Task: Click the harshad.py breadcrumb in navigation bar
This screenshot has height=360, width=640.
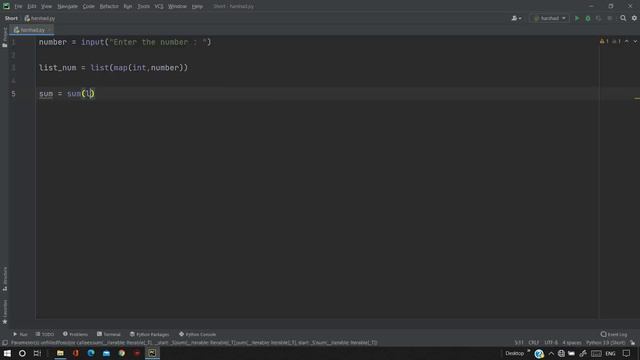Action: coord(40,18)
